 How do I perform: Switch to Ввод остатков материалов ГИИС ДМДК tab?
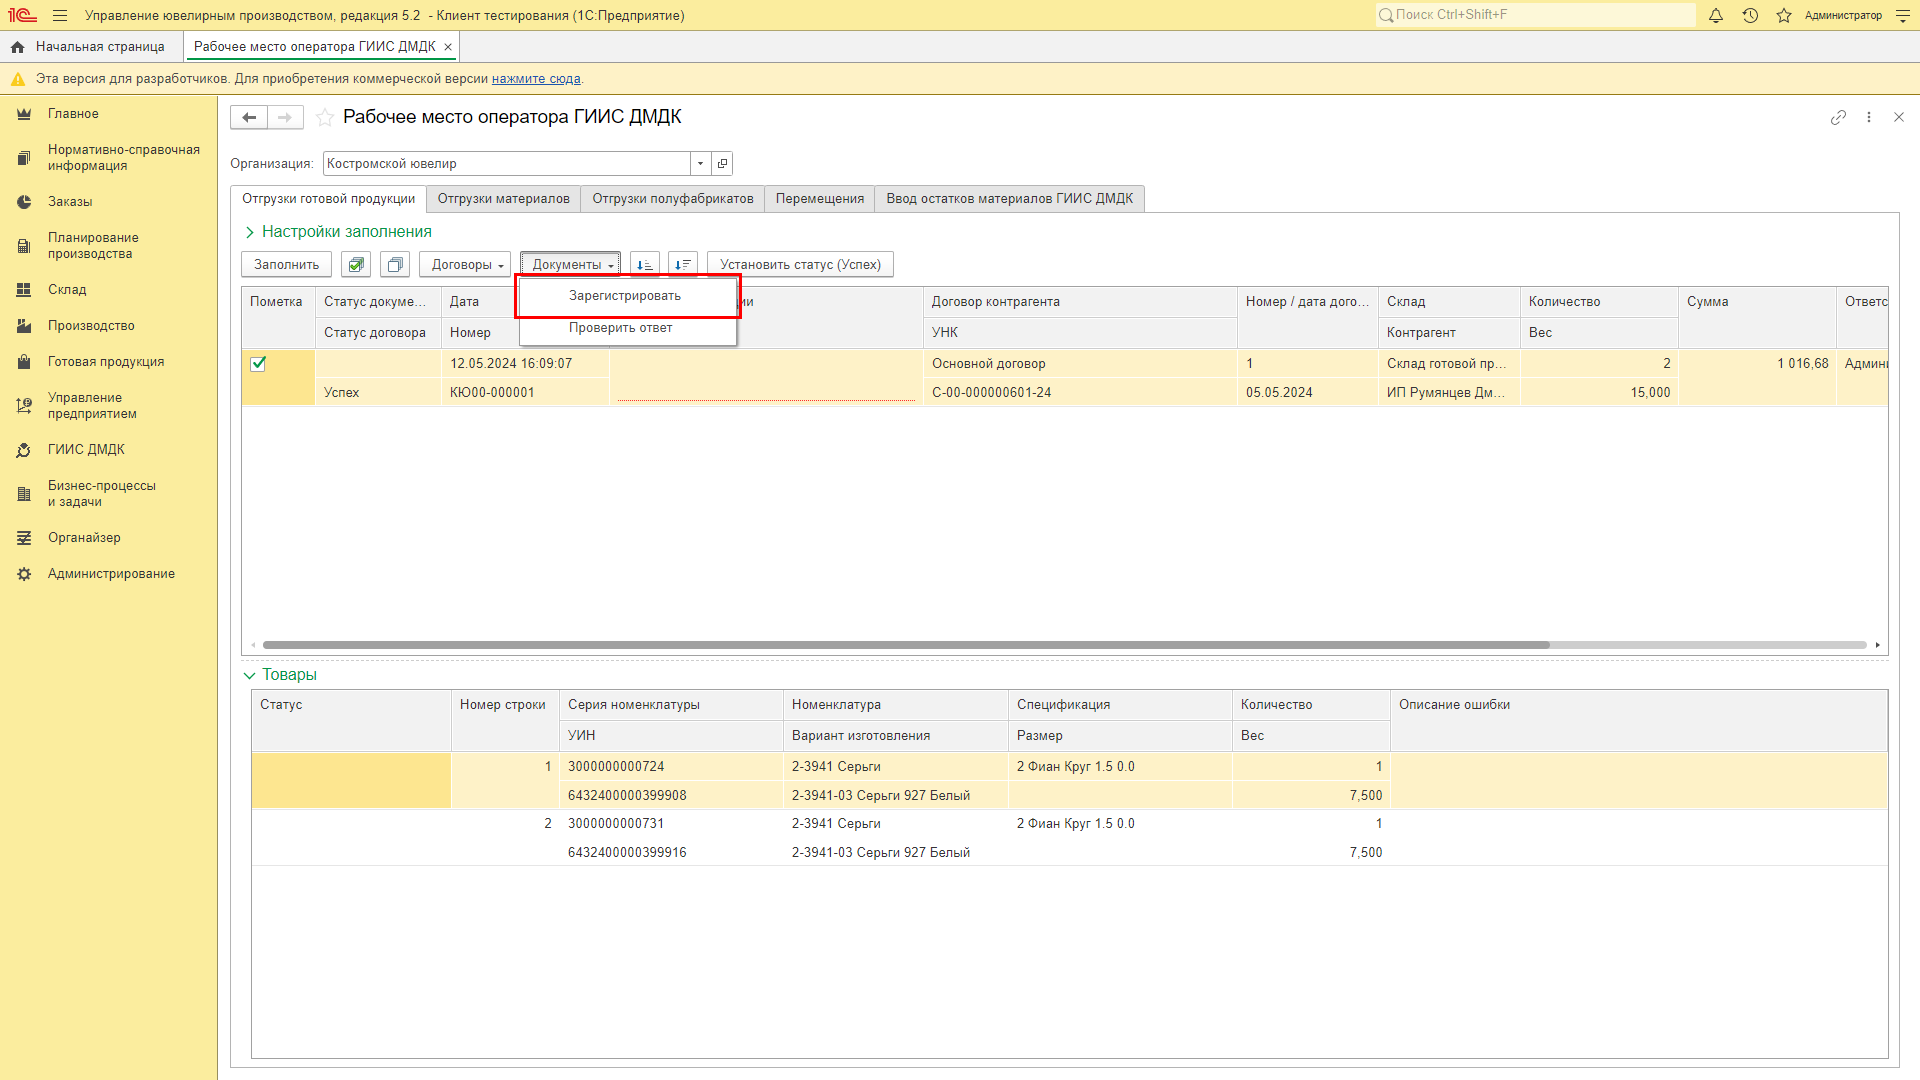click(x=1010, y=199)
